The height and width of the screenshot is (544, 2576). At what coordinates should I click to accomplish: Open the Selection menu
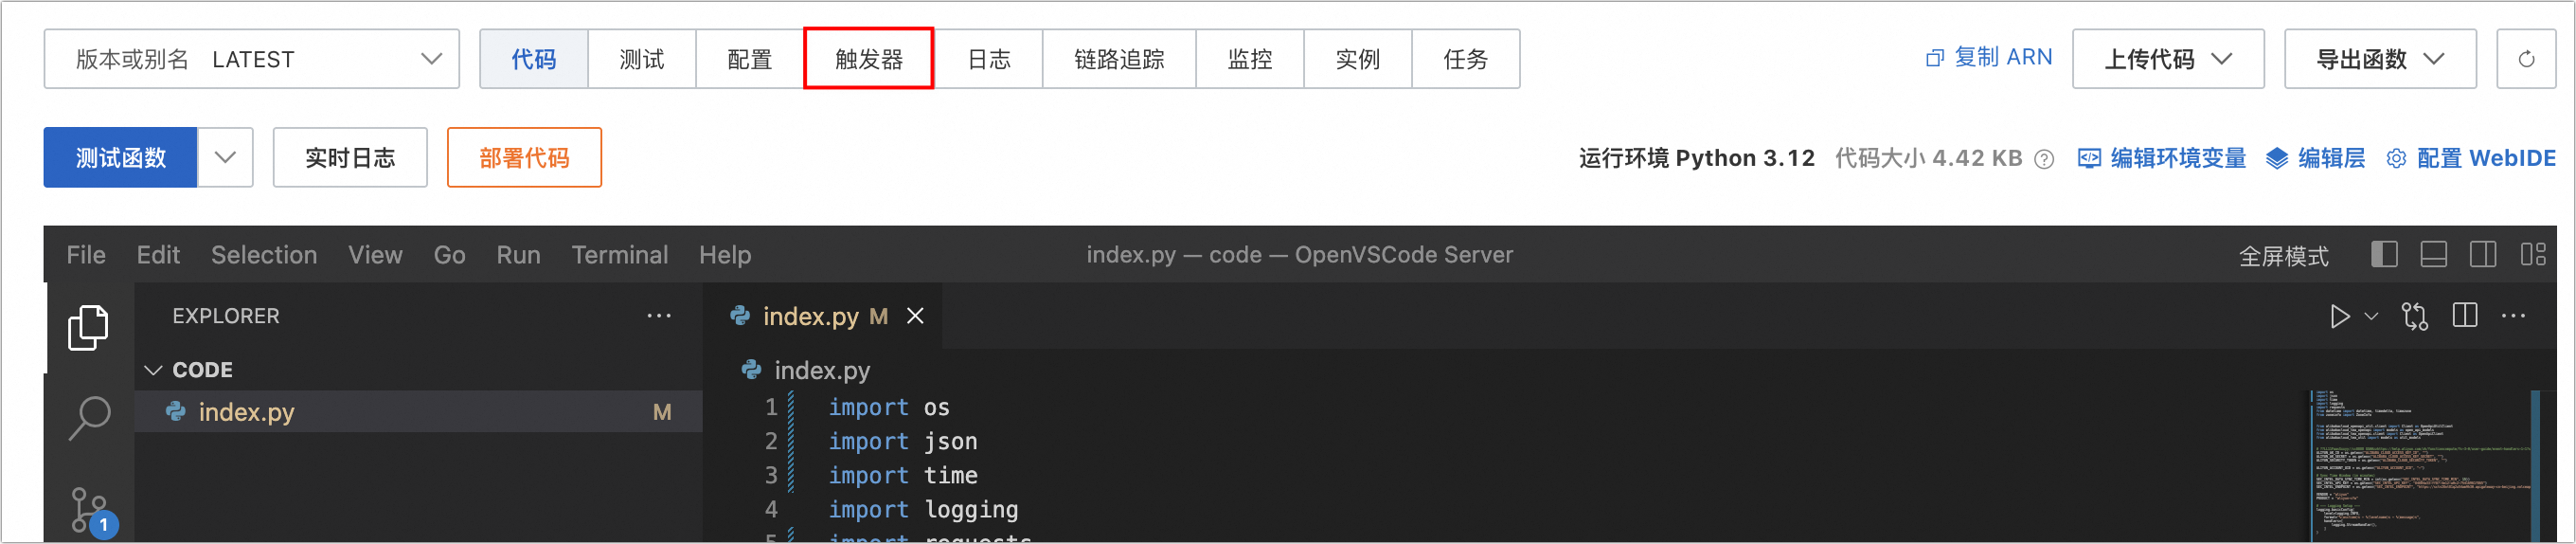tap(264, 255)
